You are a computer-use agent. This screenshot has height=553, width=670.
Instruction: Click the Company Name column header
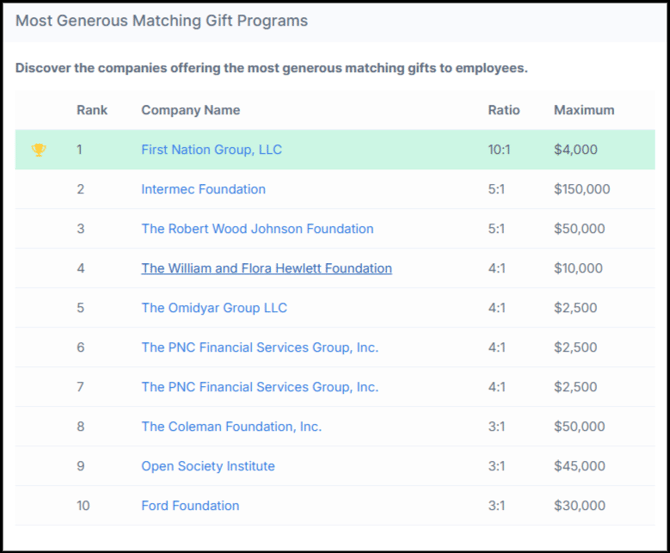click(x=190, y=110)
